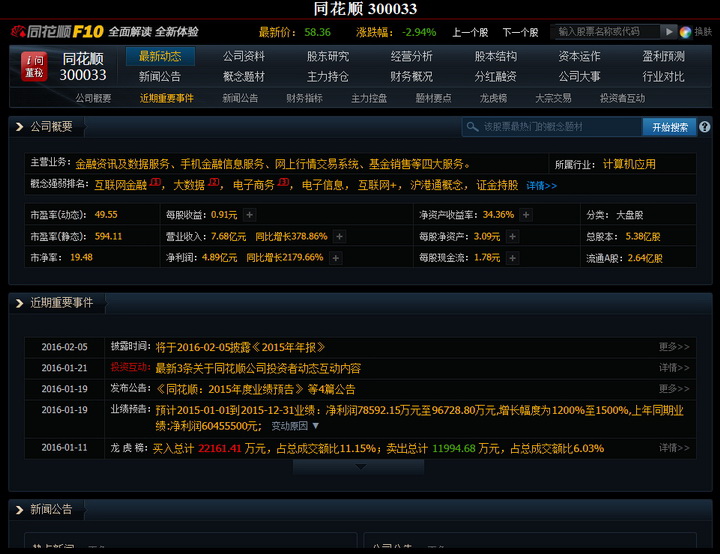Click the 大数据 concept link
720x554 pixels.
point(189,185)
